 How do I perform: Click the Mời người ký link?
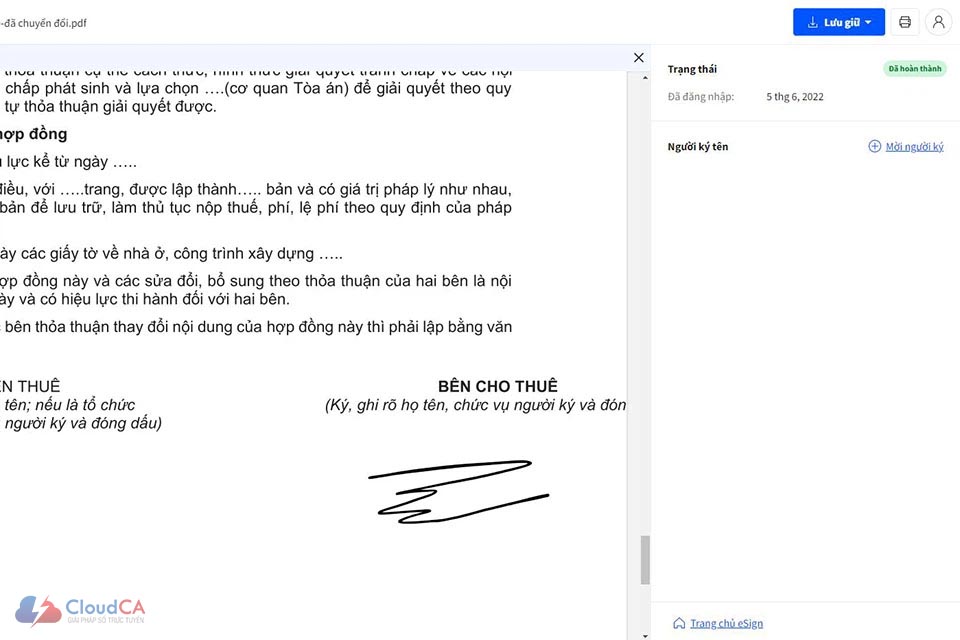coord(914,146)
